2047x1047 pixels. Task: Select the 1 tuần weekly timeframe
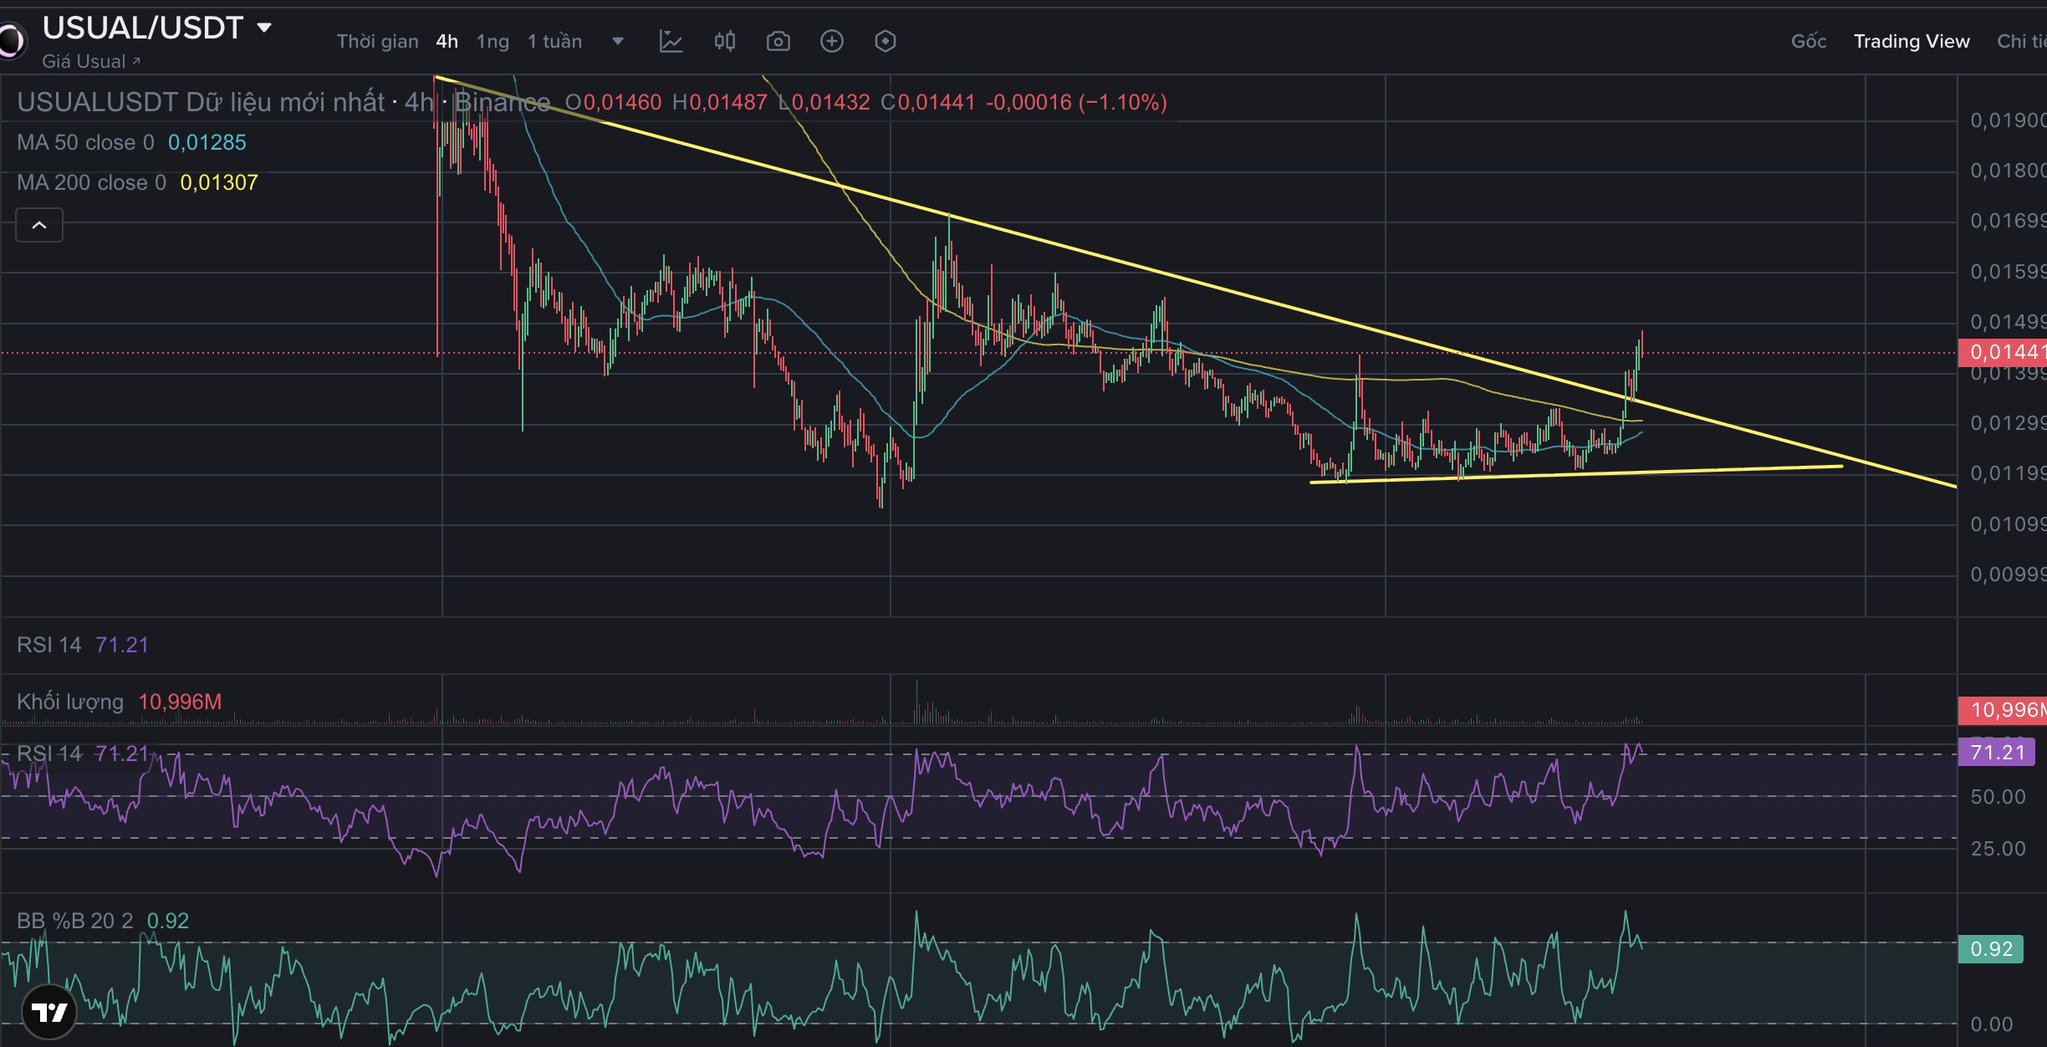pos(555,41)
